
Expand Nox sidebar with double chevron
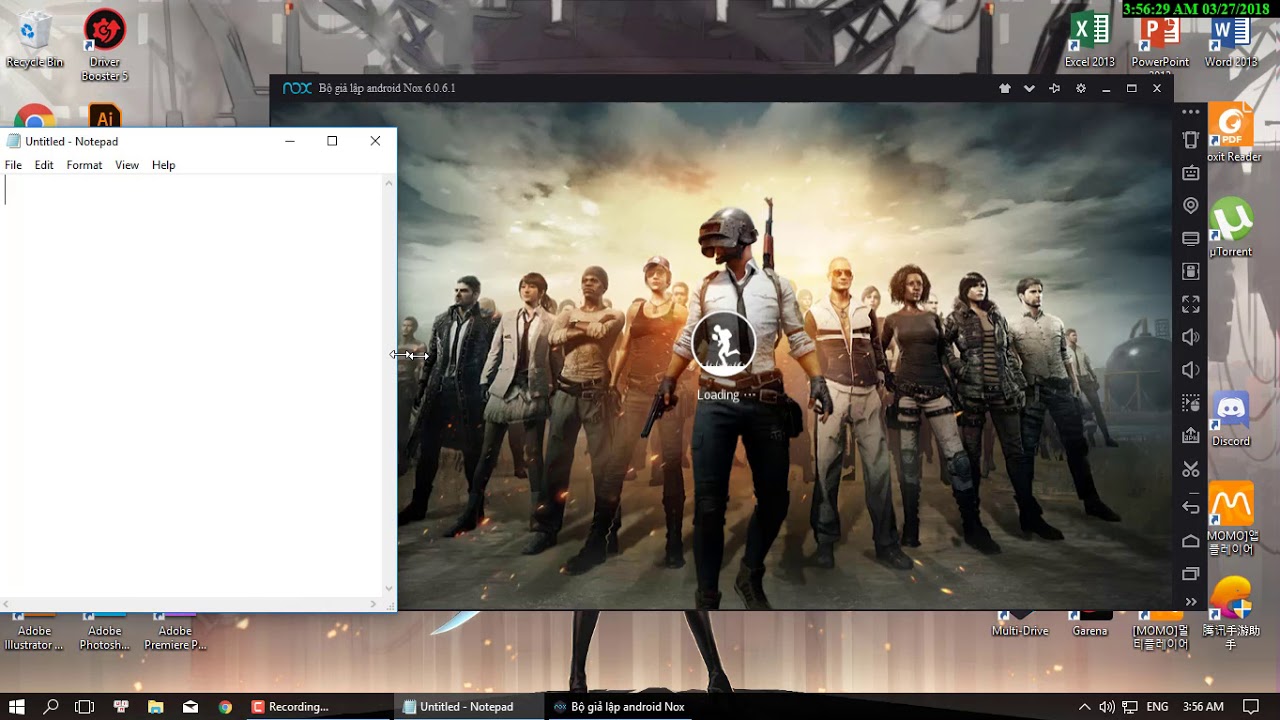pos(1190,601)
